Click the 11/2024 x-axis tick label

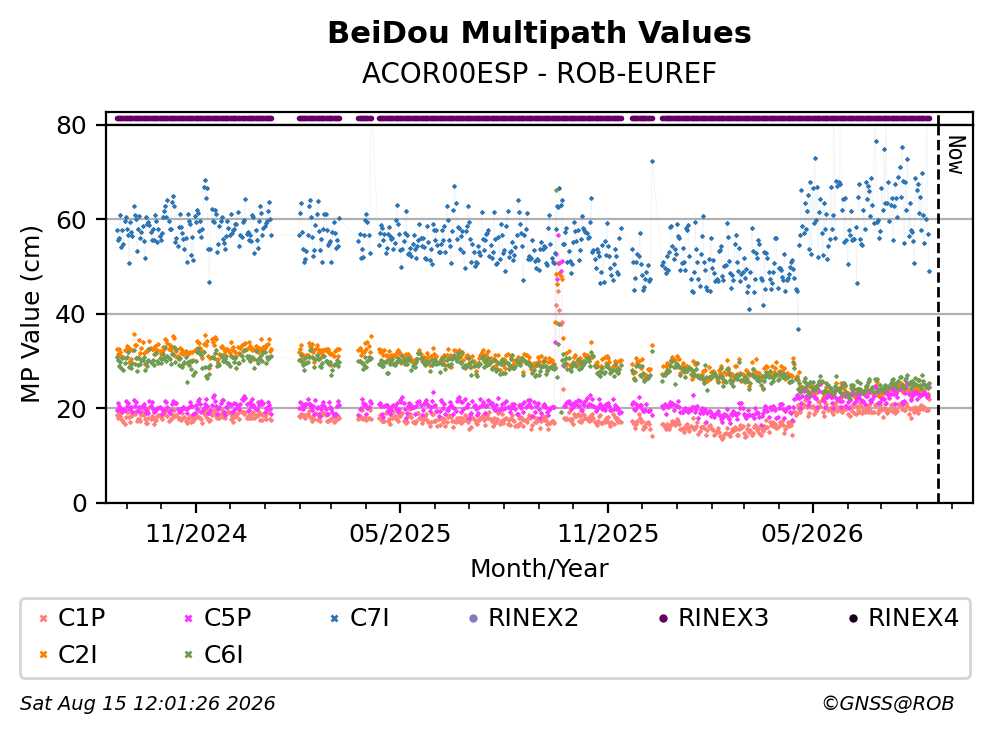click(x=196, y=534)
